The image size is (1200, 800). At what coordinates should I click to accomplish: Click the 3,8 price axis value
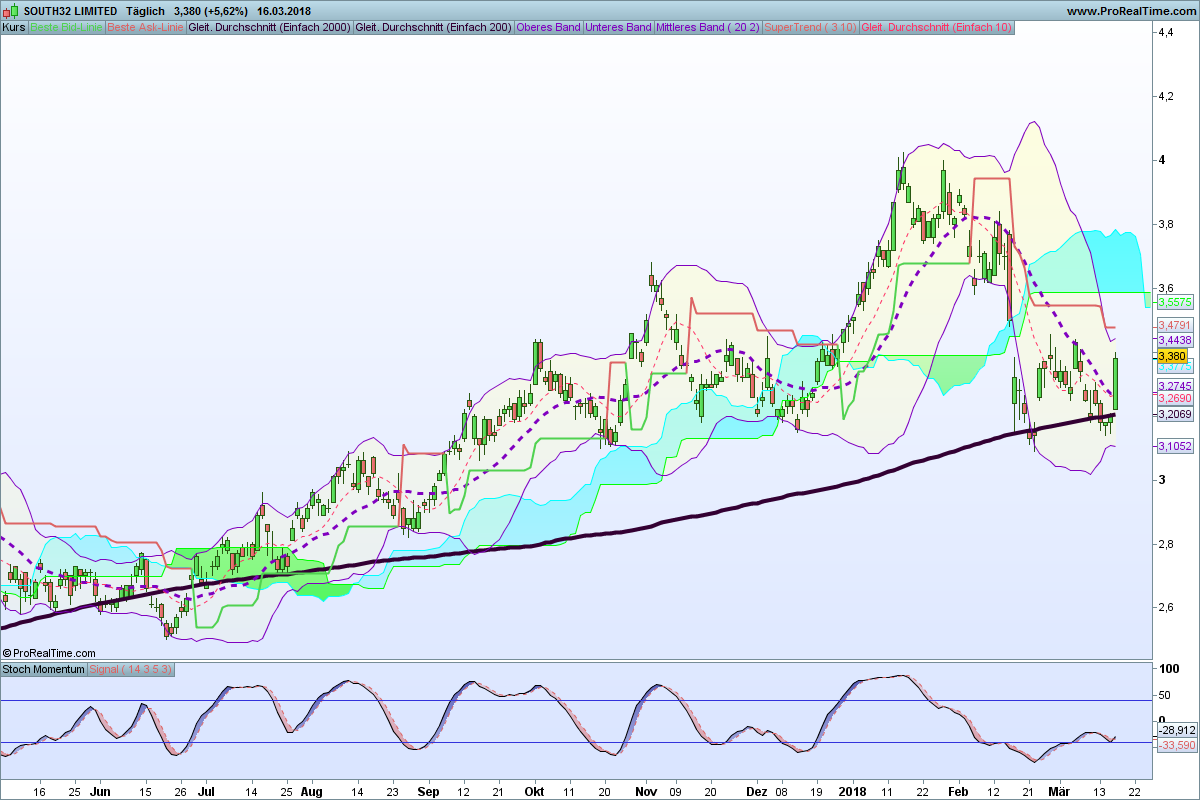(1165, 225)
